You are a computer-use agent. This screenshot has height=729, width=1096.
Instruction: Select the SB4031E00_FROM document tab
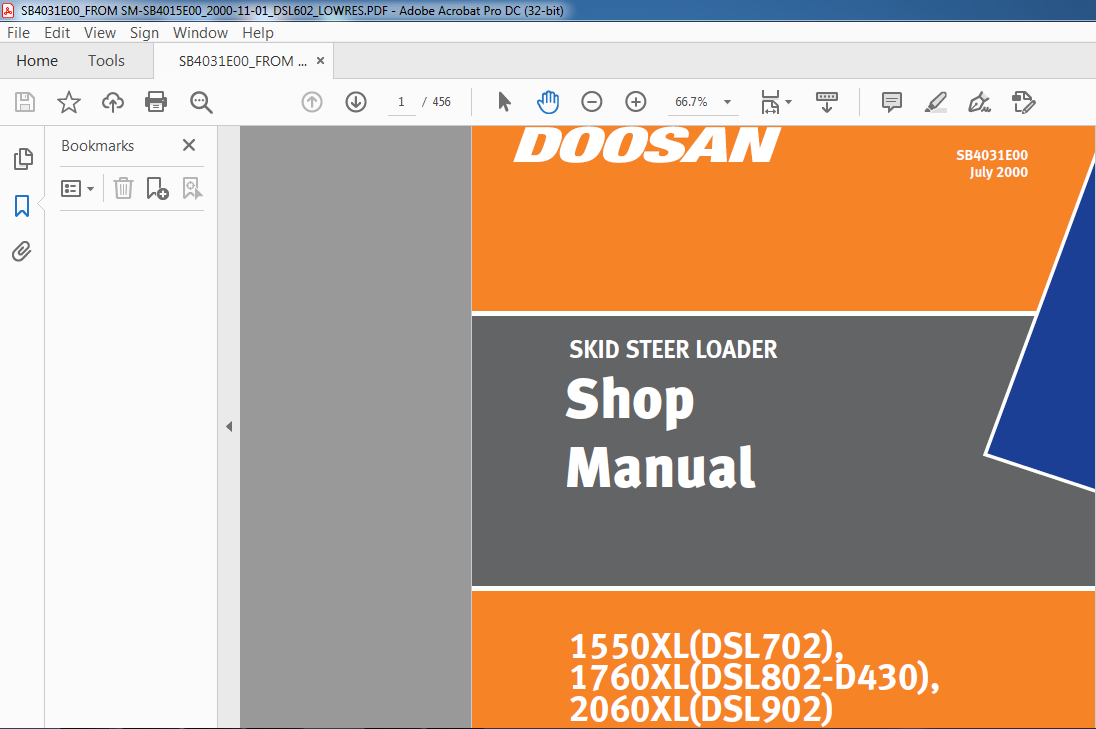(x=243, y=61)
